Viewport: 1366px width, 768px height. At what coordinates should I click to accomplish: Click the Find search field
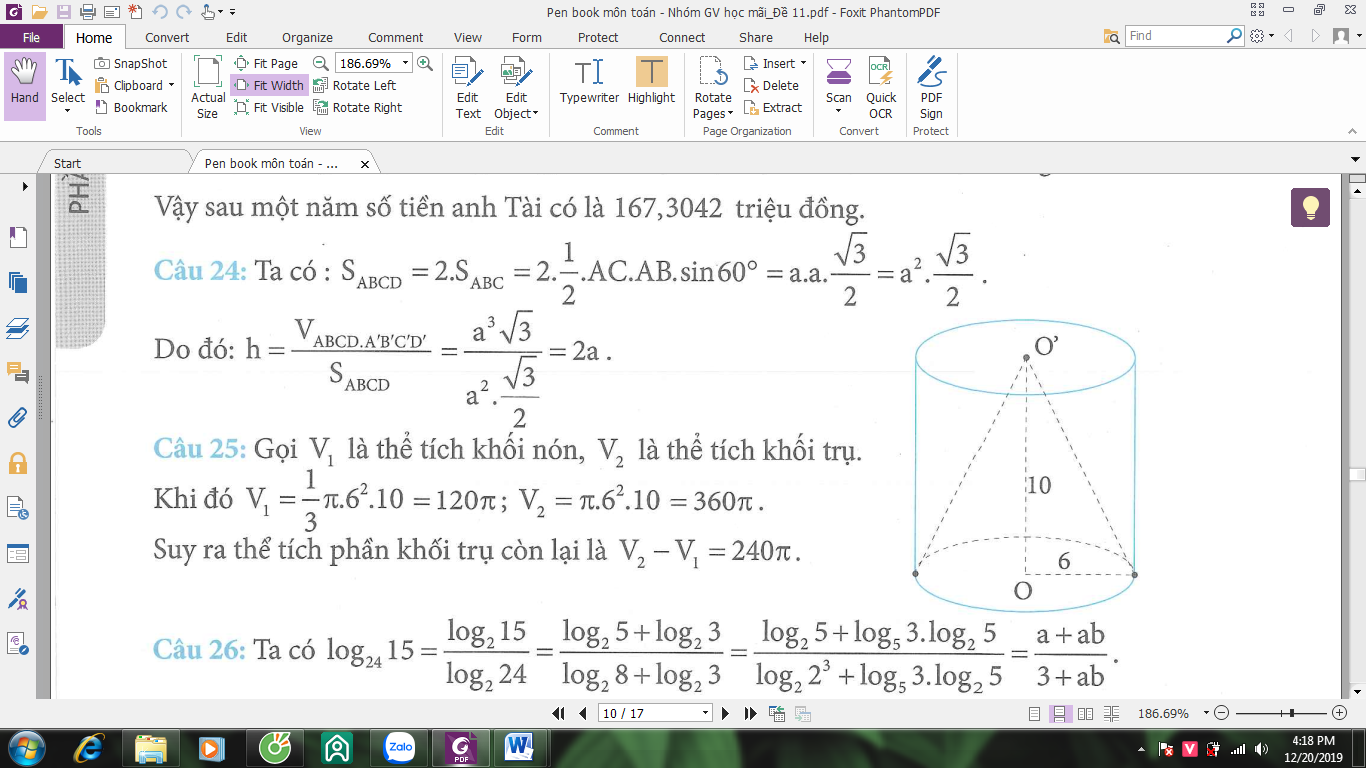pos(1175,36)
